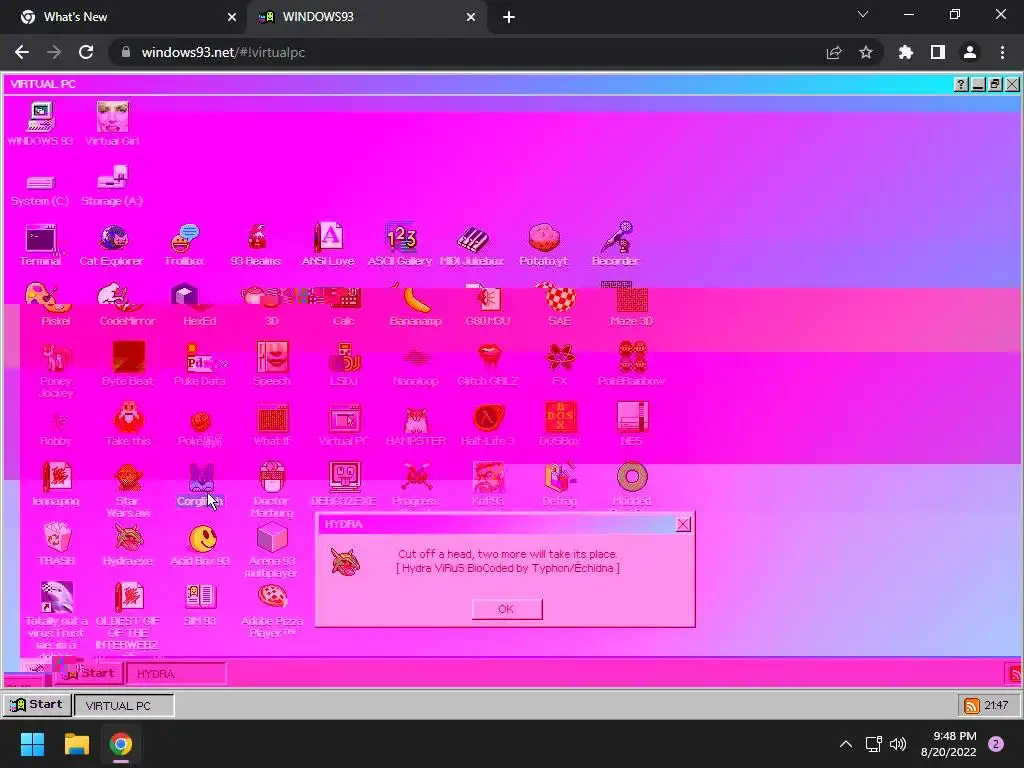Reload the page
The image size is (1024, 768).
click(86, 52)
